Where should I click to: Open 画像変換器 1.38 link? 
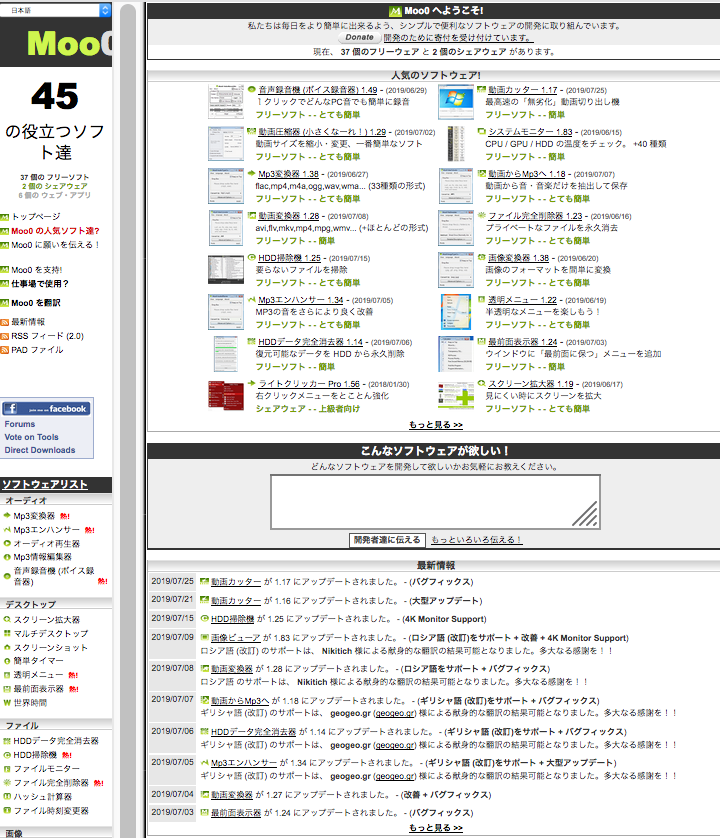tap(518, 258)
